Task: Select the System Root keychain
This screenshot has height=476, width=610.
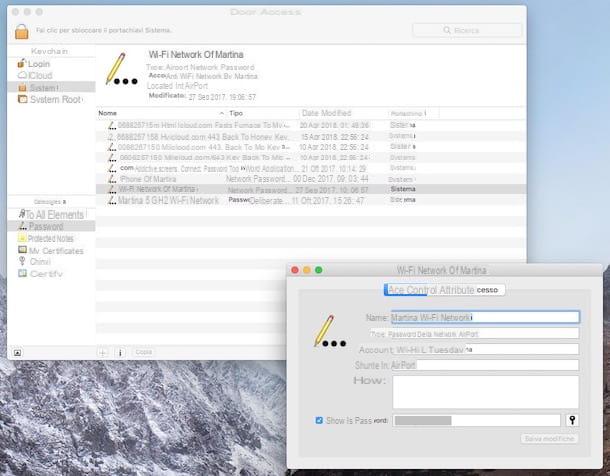Action: [x=50, y=100]
